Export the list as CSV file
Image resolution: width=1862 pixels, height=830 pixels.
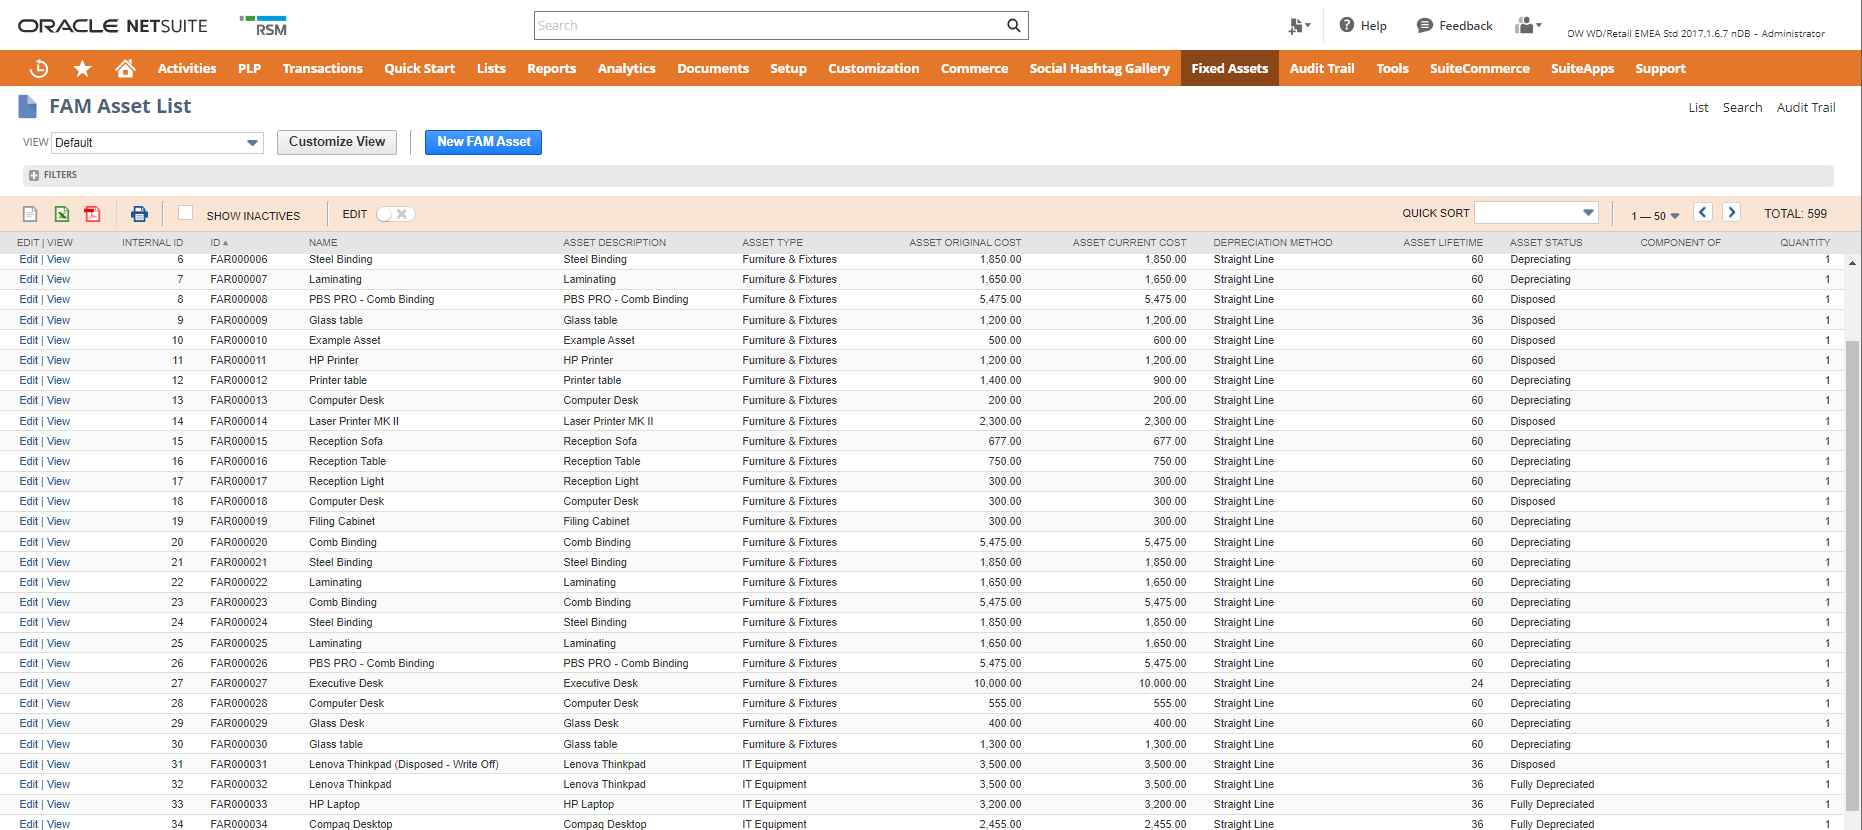click(30, 214)
